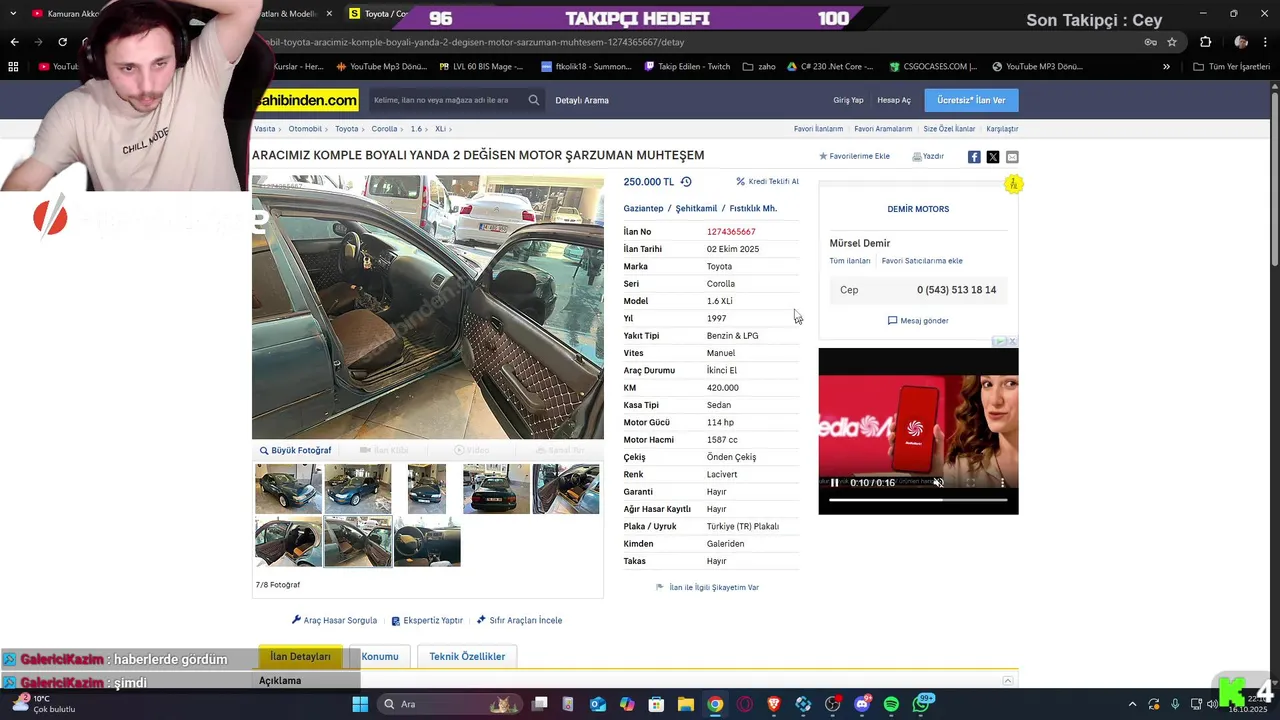Close the advertisement with the X icon
The height and width of the screenshot is (720, 1280).
pos(1012,341)
